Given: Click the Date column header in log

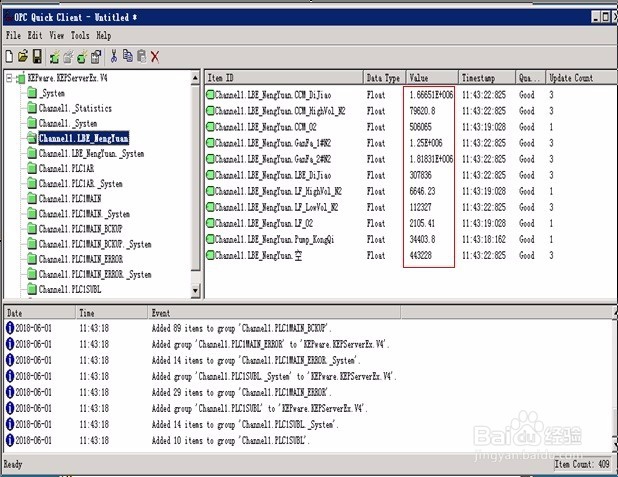Looking at the screenshot, I should pyautogui.click(x=40, y=313).
